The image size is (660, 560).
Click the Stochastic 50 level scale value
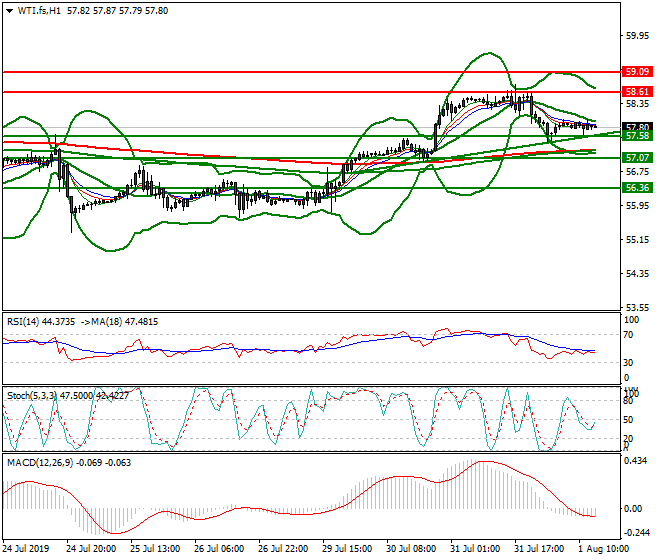coord(628,420)
